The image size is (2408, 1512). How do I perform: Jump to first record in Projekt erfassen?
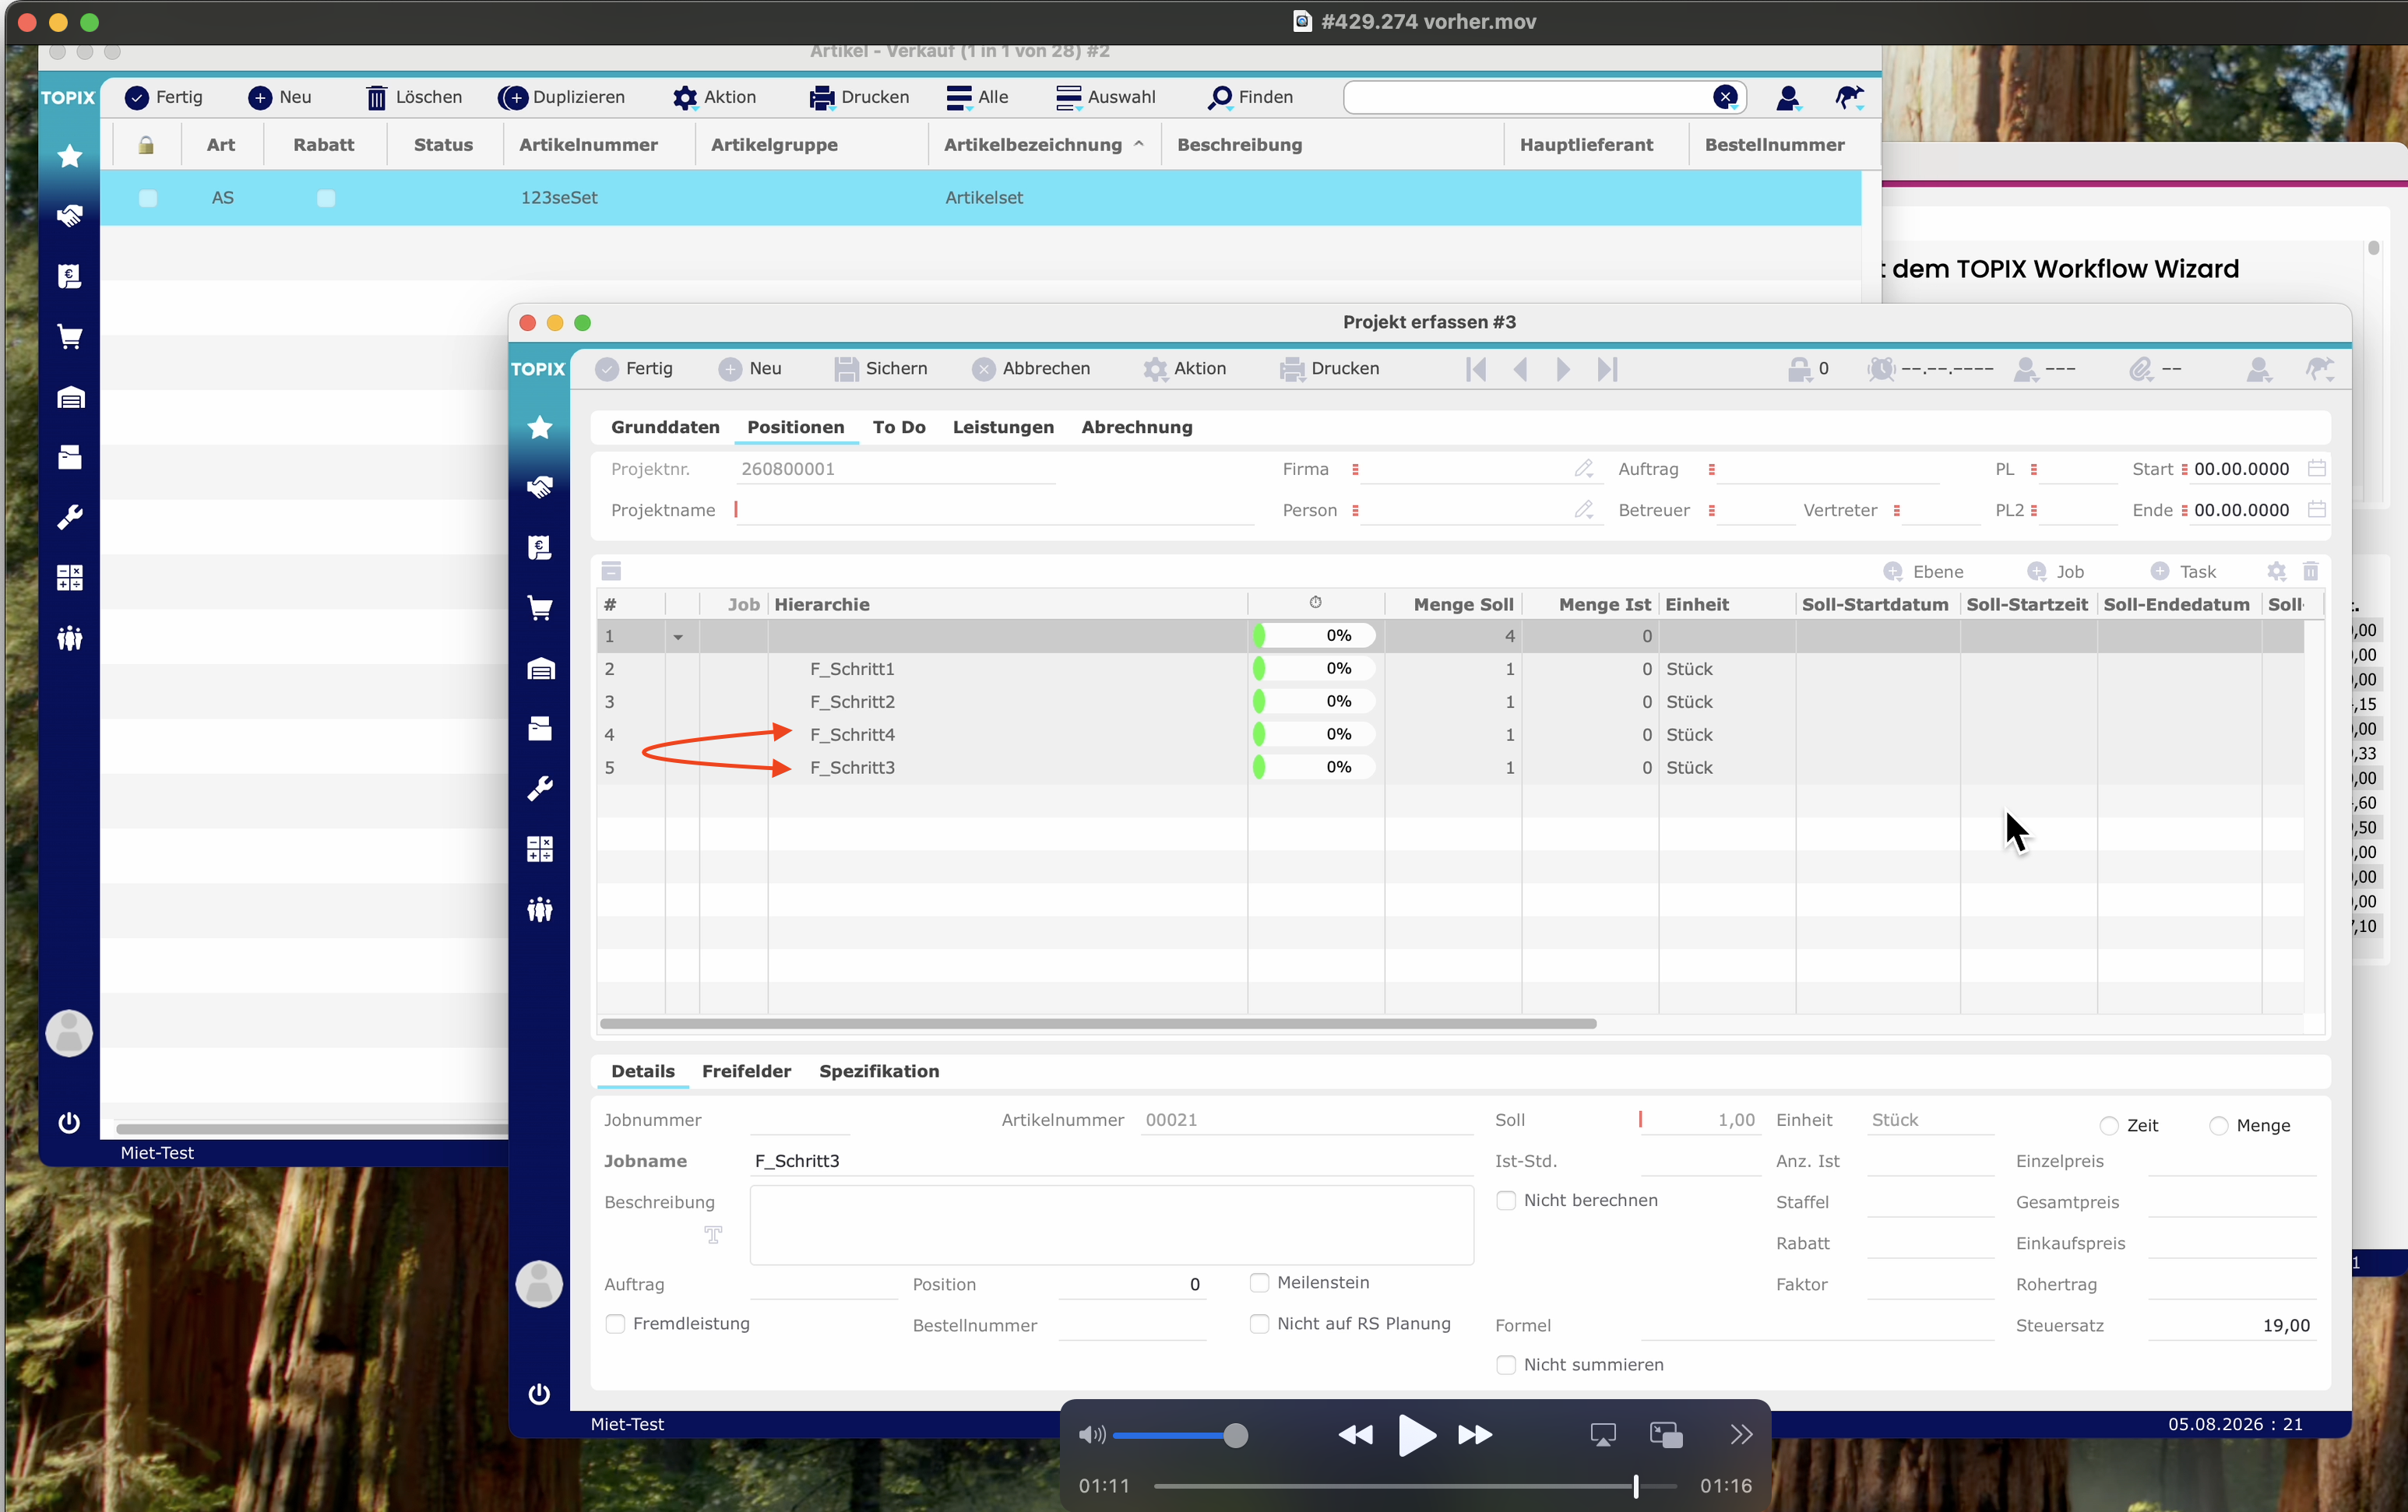pos(1476,369)
